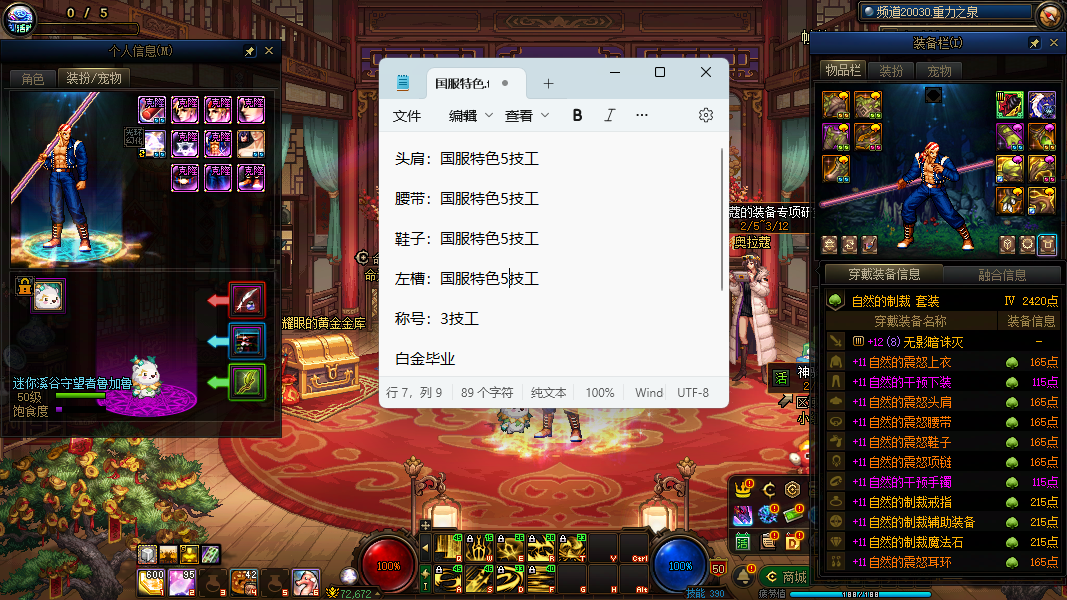The height and width of the screenshot is (600, 1067).
Task: Open the 商城 shop button
Action: click(x=785, y=577)
